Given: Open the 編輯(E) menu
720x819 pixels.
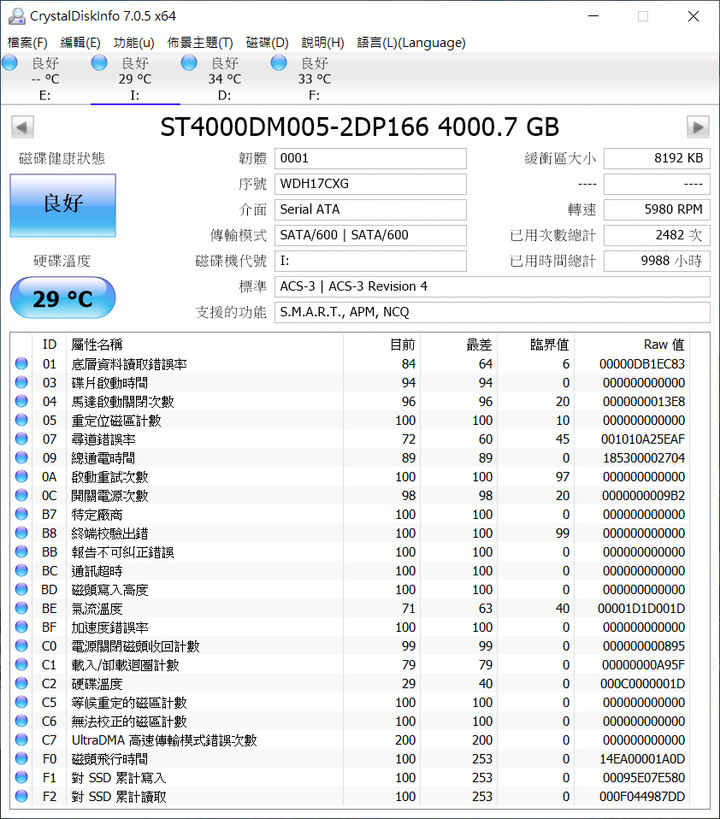Looking at the screenshot, I should pos(80,42).
